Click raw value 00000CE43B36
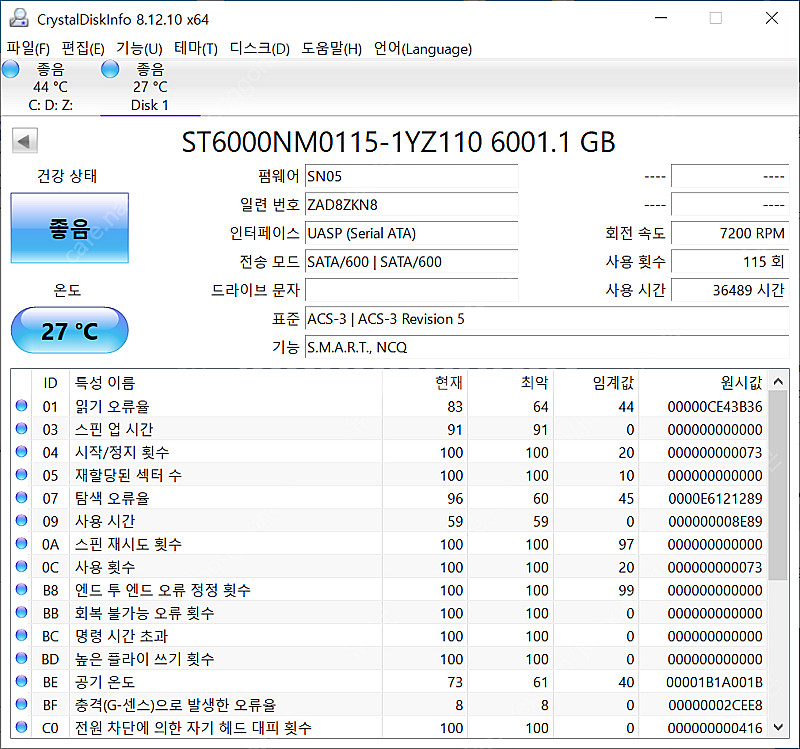 (715, 407)
